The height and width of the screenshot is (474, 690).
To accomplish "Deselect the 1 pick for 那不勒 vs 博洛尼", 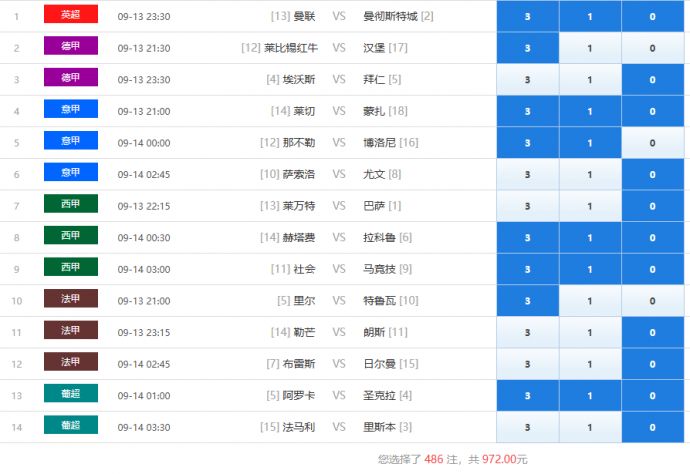I will (590, 143).
